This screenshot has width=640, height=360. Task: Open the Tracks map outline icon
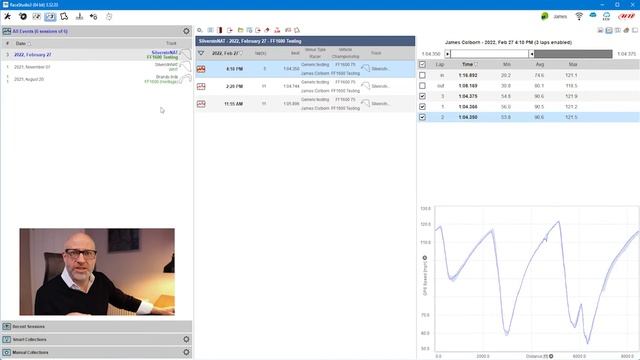coord(64,16)
